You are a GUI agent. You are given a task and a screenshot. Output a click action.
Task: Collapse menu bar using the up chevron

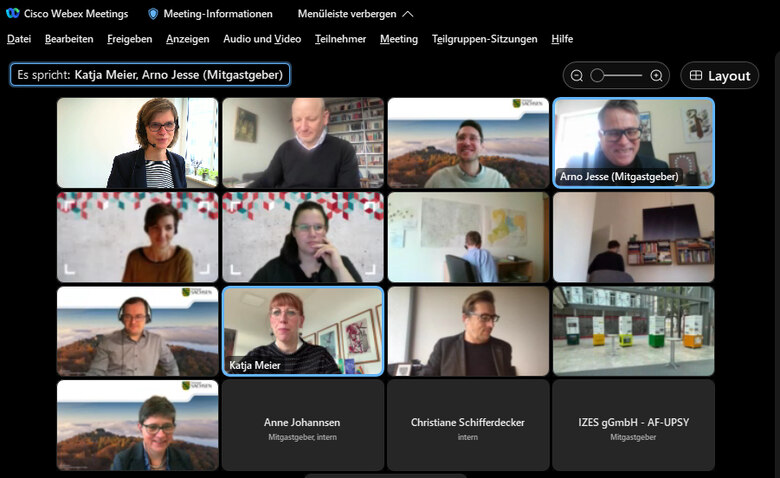pos(407,14)
